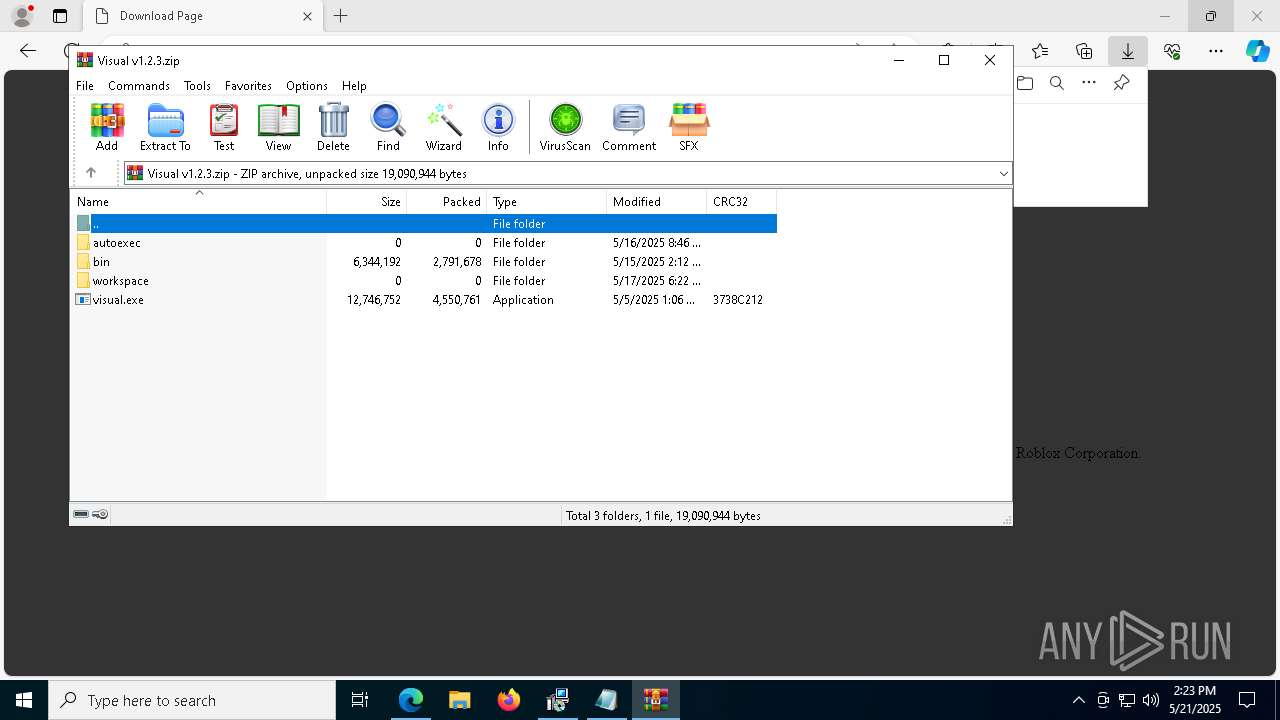Open the Options menu
The width and height of the screenshot is (1280, 720).
[x=307, y=86]
